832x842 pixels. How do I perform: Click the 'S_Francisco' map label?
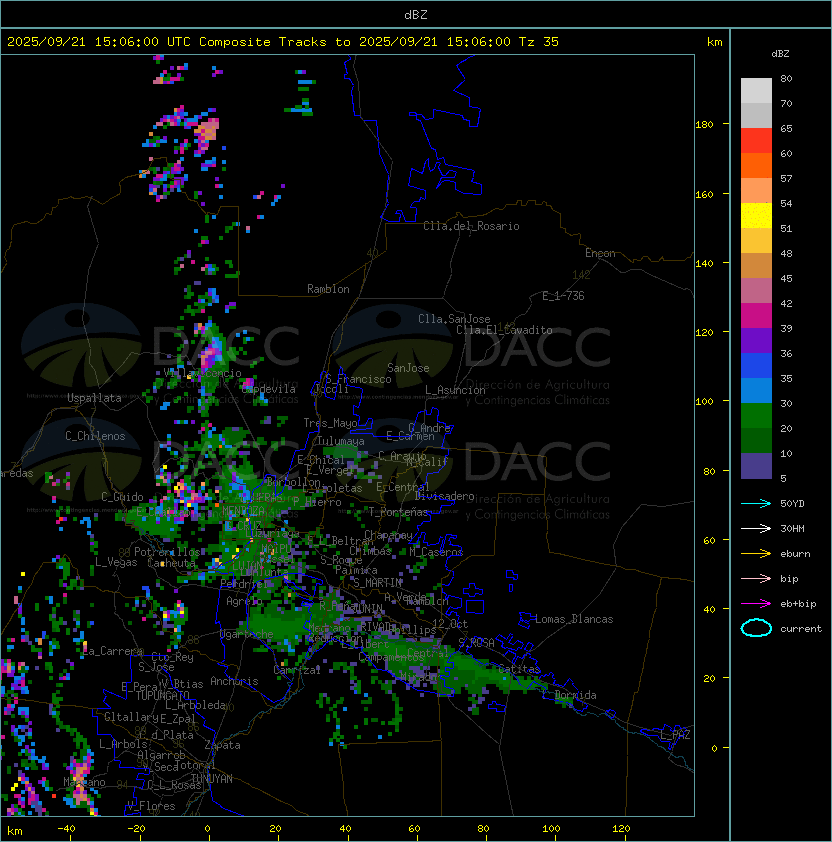(x=358, y=379)
